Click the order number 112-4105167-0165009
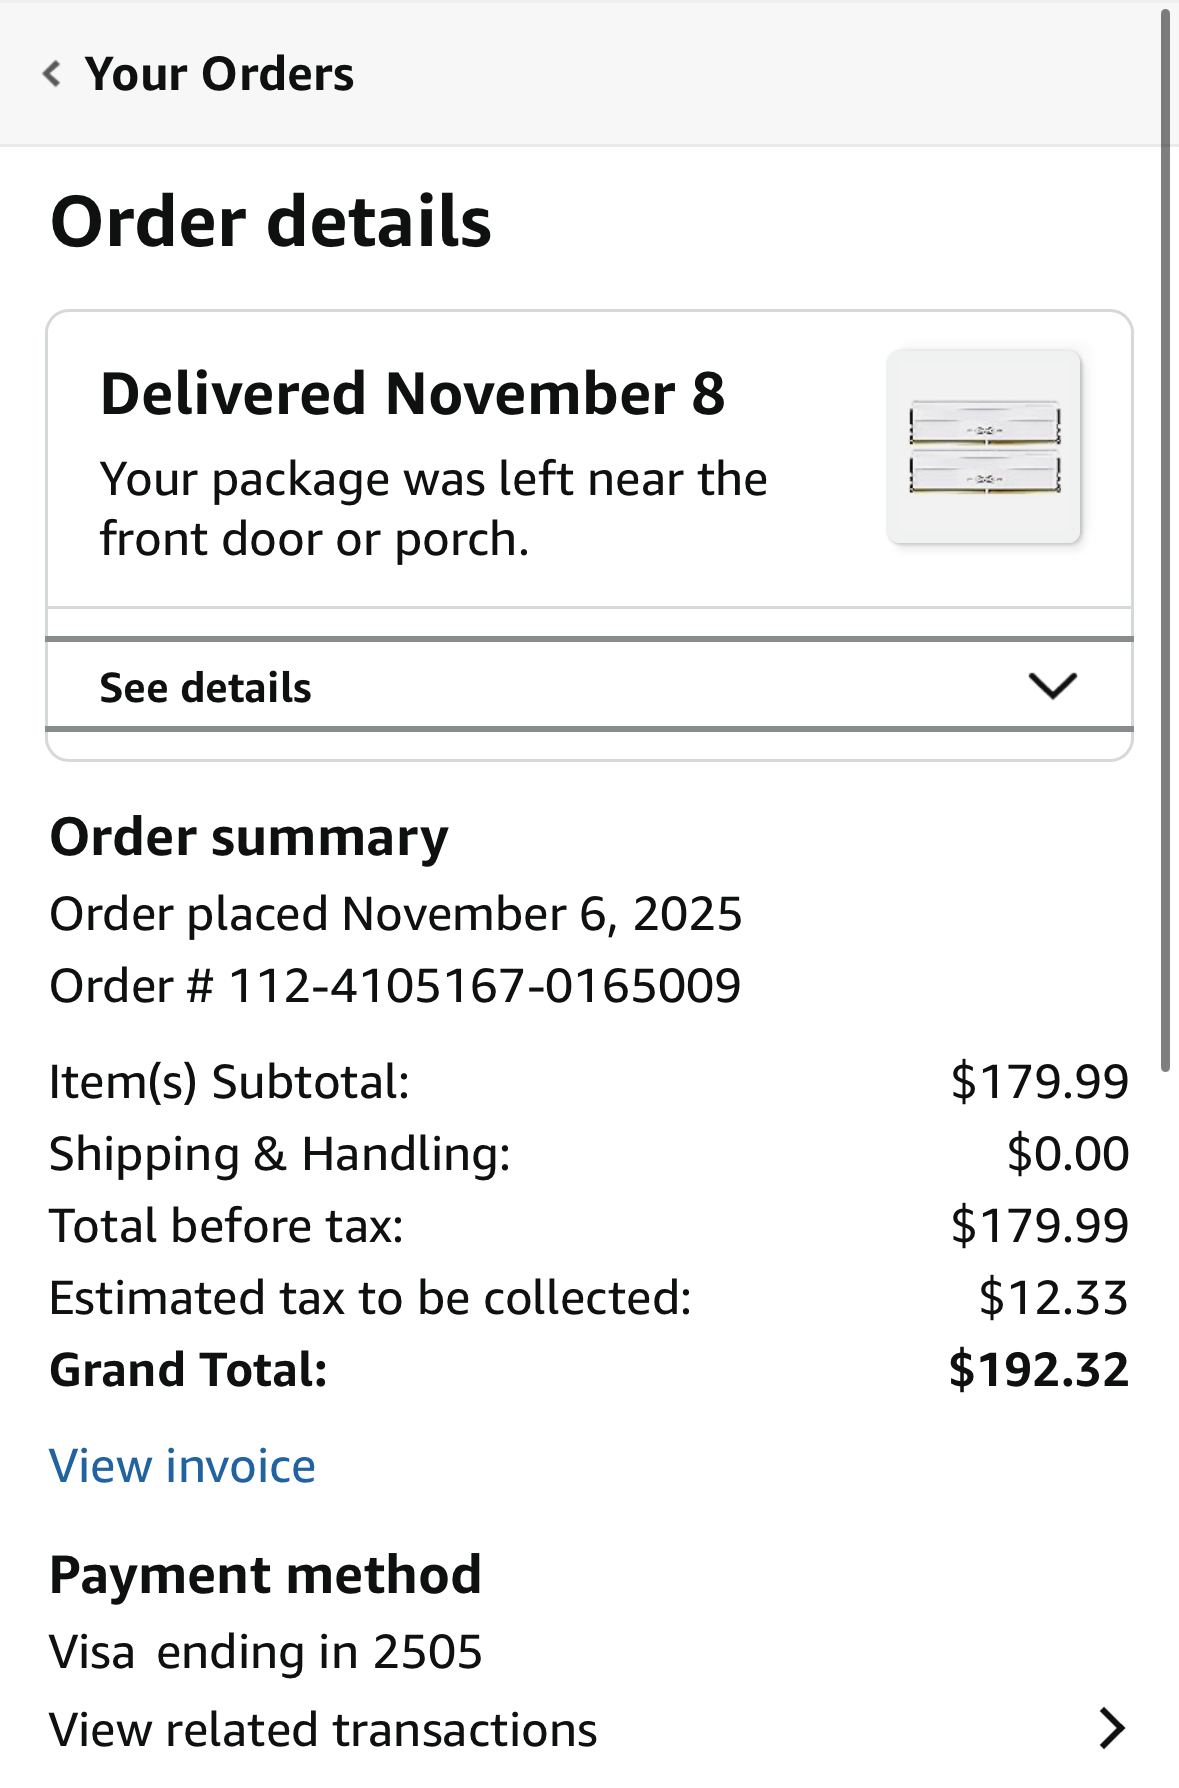The image size is (1179, 1788). (x=485, y=986)
